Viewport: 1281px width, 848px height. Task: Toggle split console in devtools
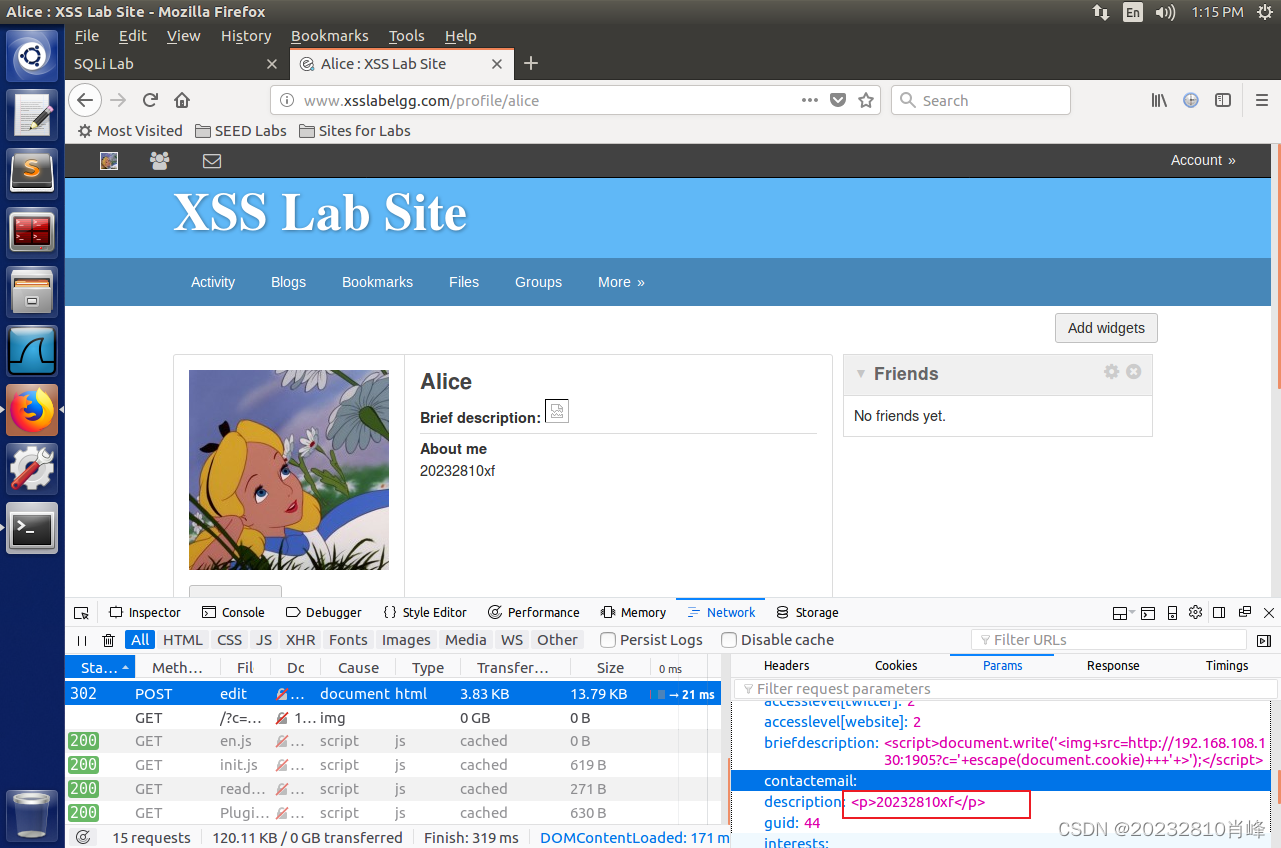click(x=1147, y=613)
